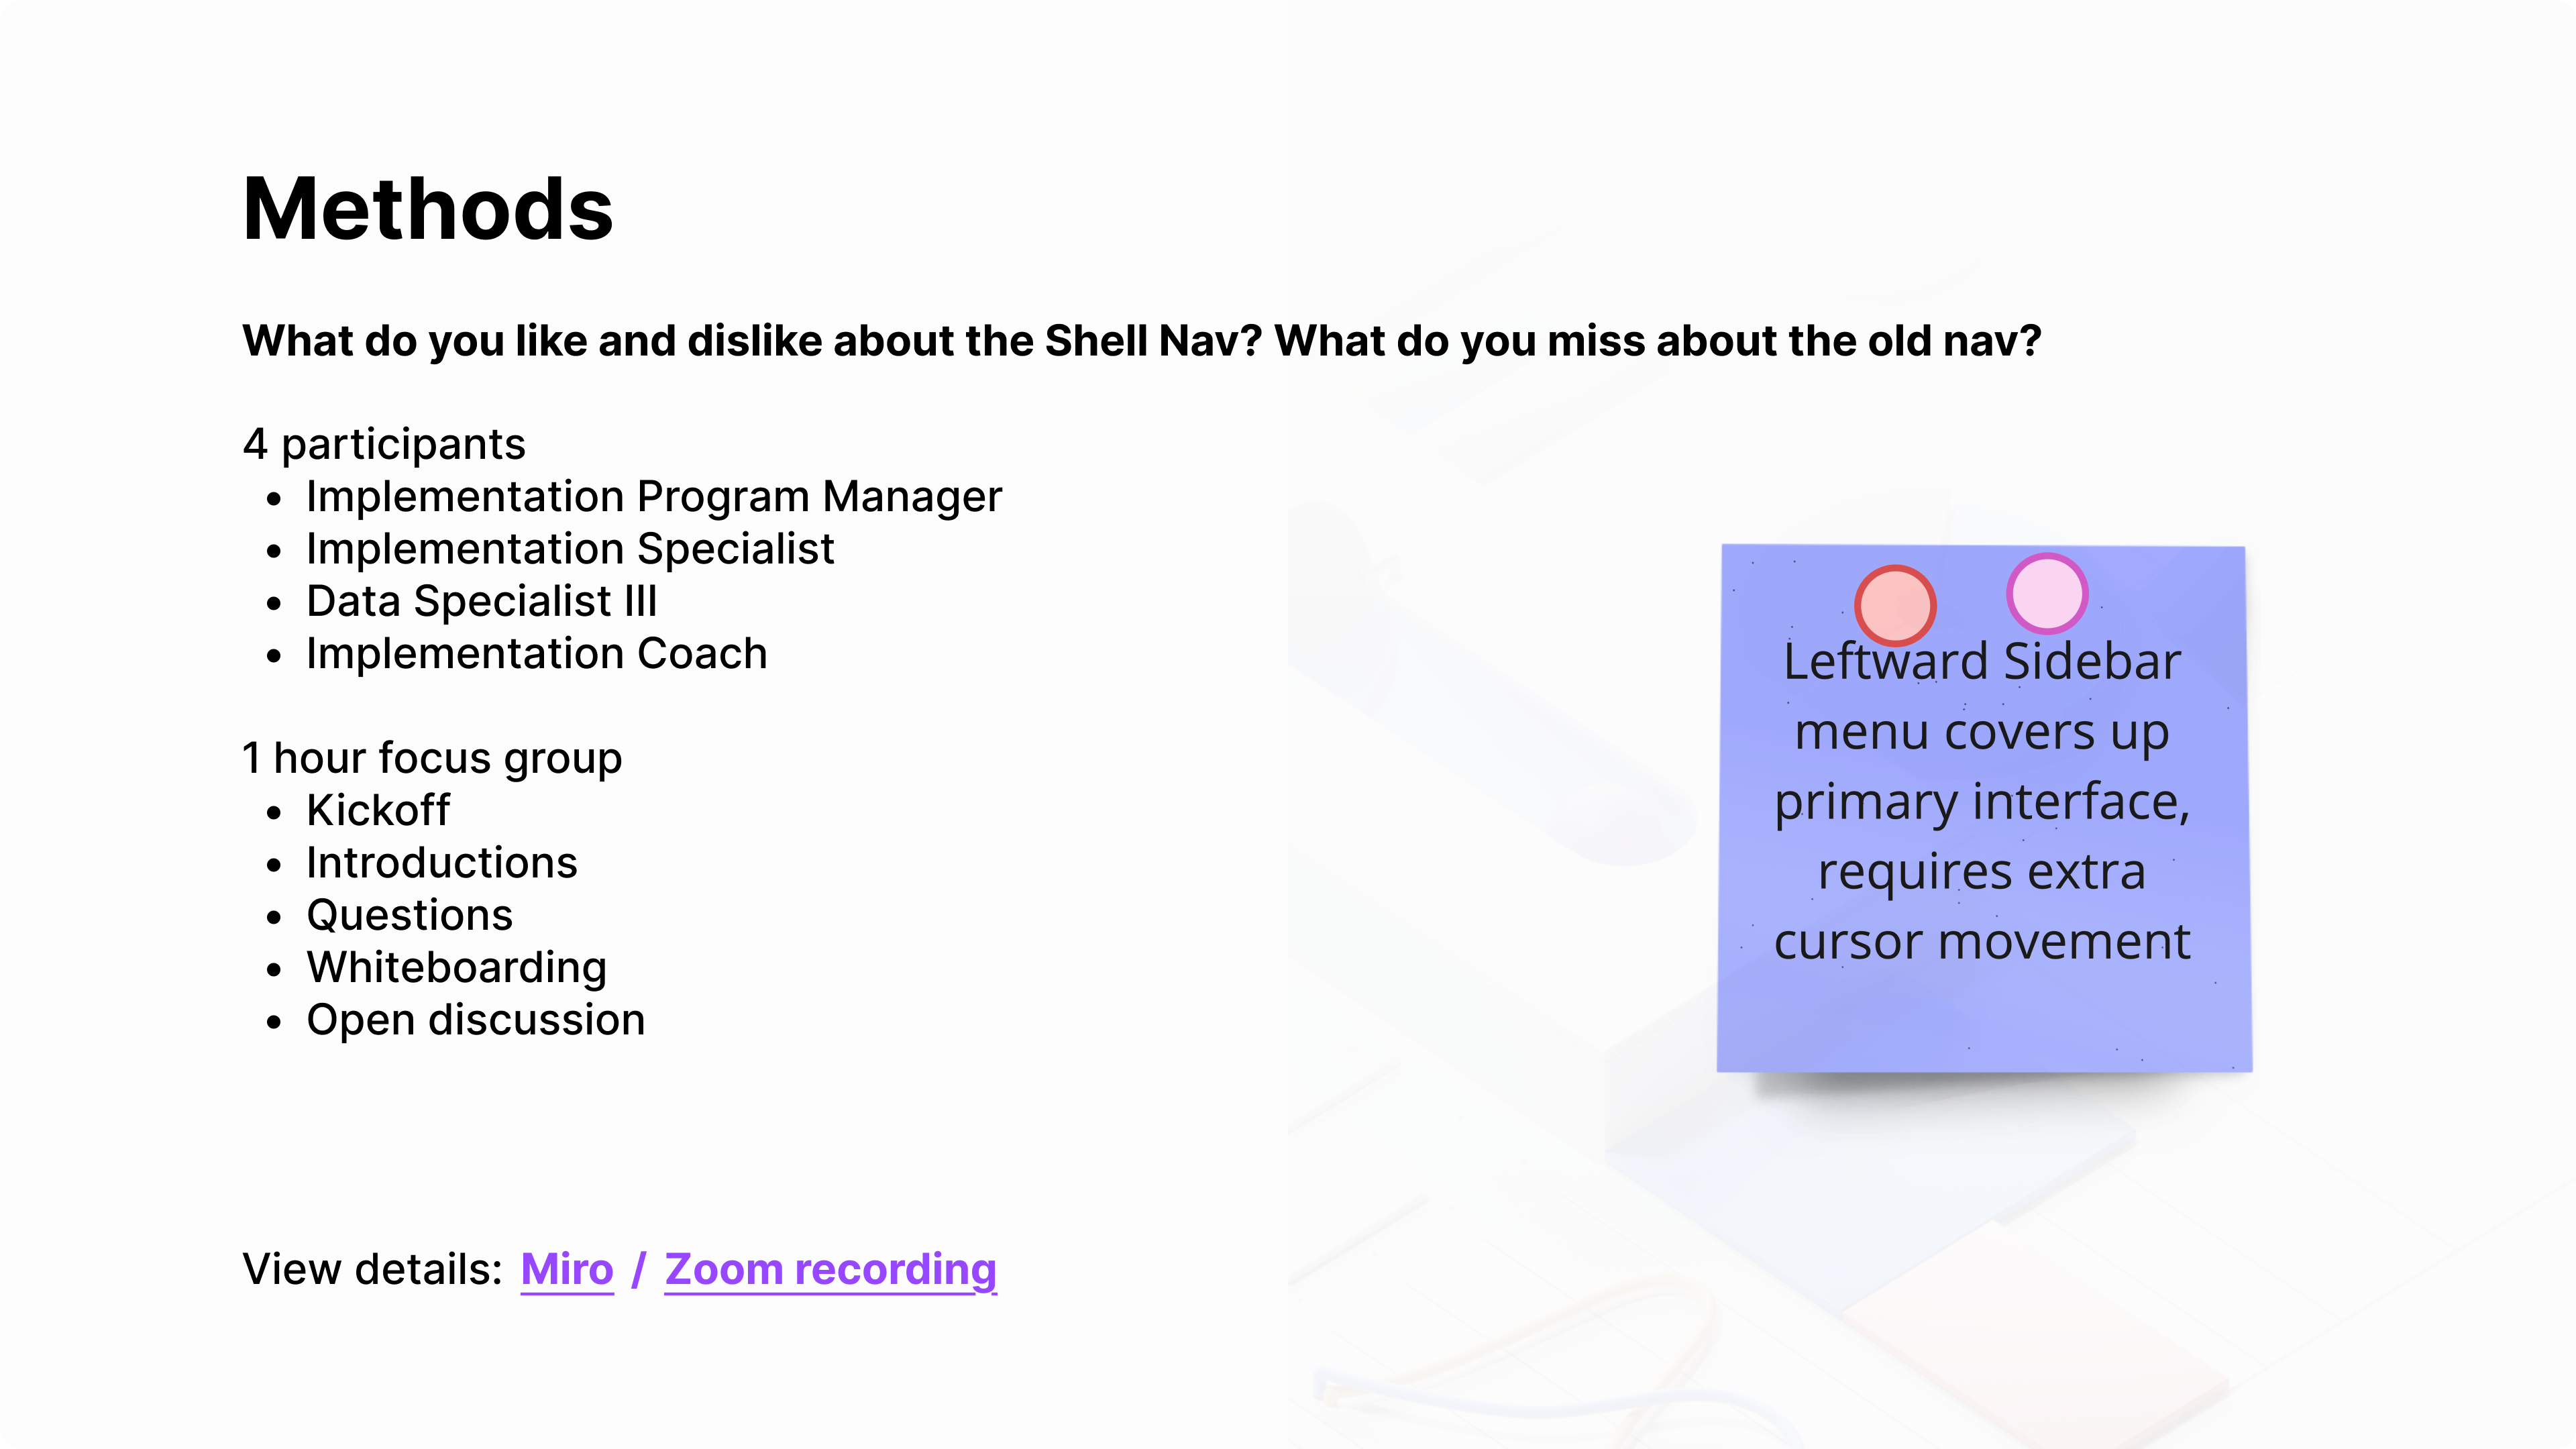Click the red dot sticker on sticky note
2576x1449 pixels.
[1895, 605]
